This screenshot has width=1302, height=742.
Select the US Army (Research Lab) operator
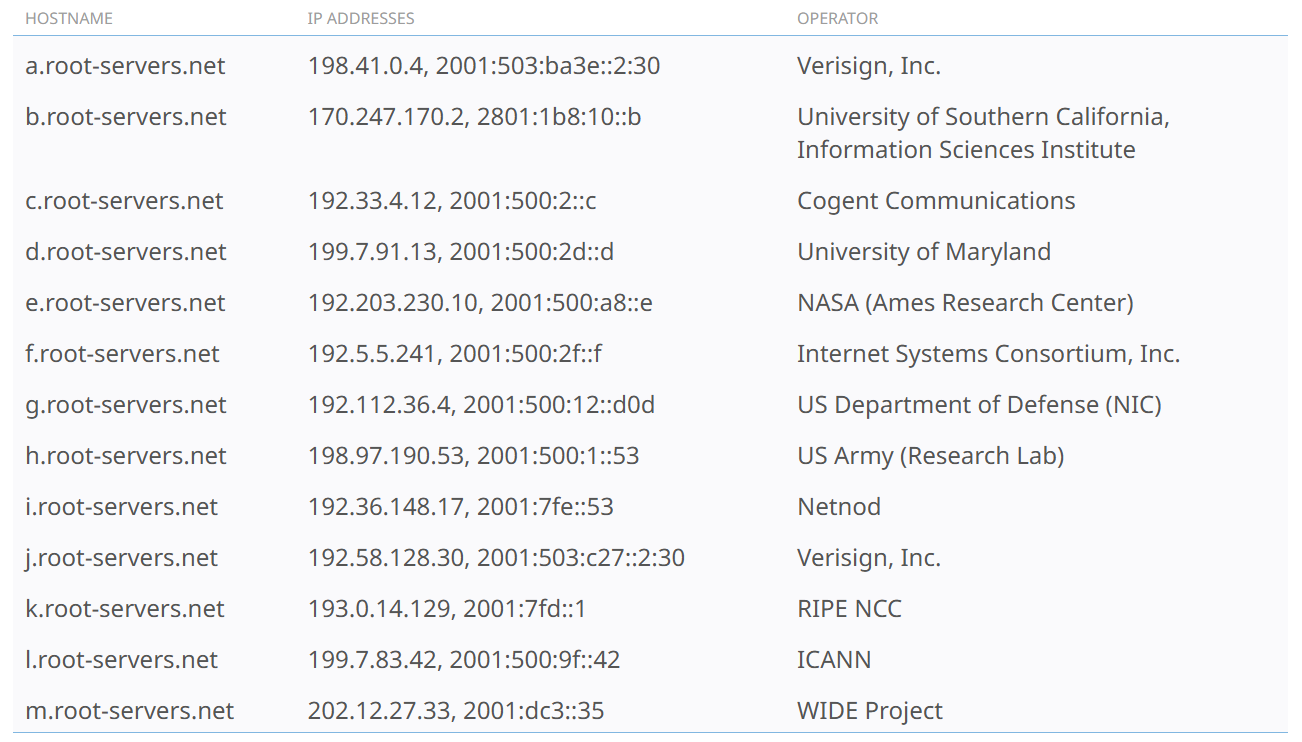click(930, 456)
